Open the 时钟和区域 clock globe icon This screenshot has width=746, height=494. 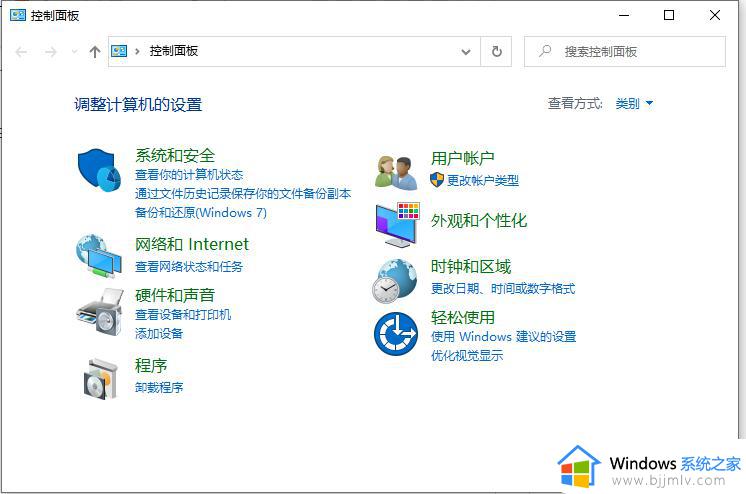tap(394, 281)
